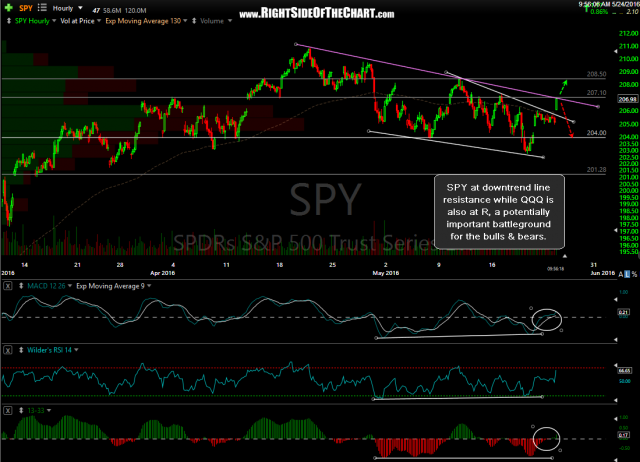Select the MACD 12 26 indicator label
The width and height of the screenshot is (640, 462).
click(x=46, y=286)
